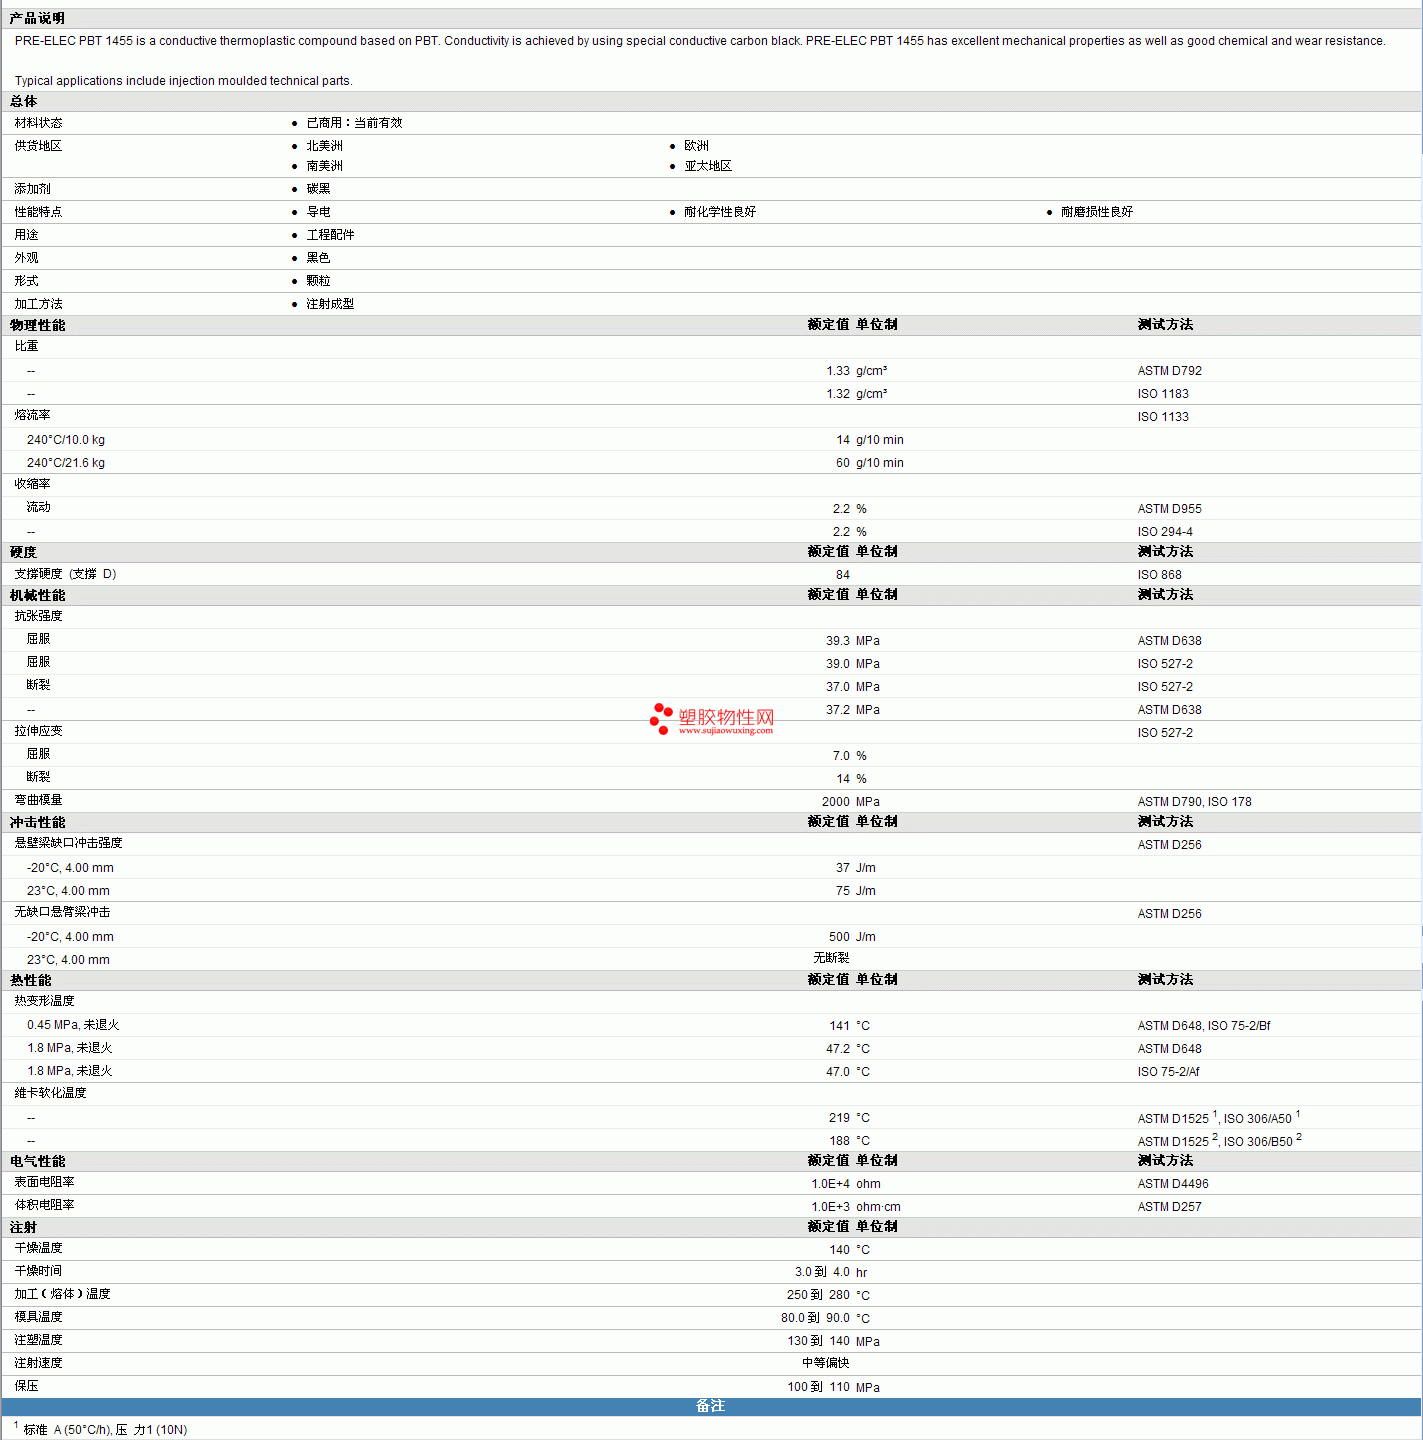Click the 耐化学性良好 feature entry
Image resolution: width=1423 pixels, height=1440 pixels.
[720, 212]
